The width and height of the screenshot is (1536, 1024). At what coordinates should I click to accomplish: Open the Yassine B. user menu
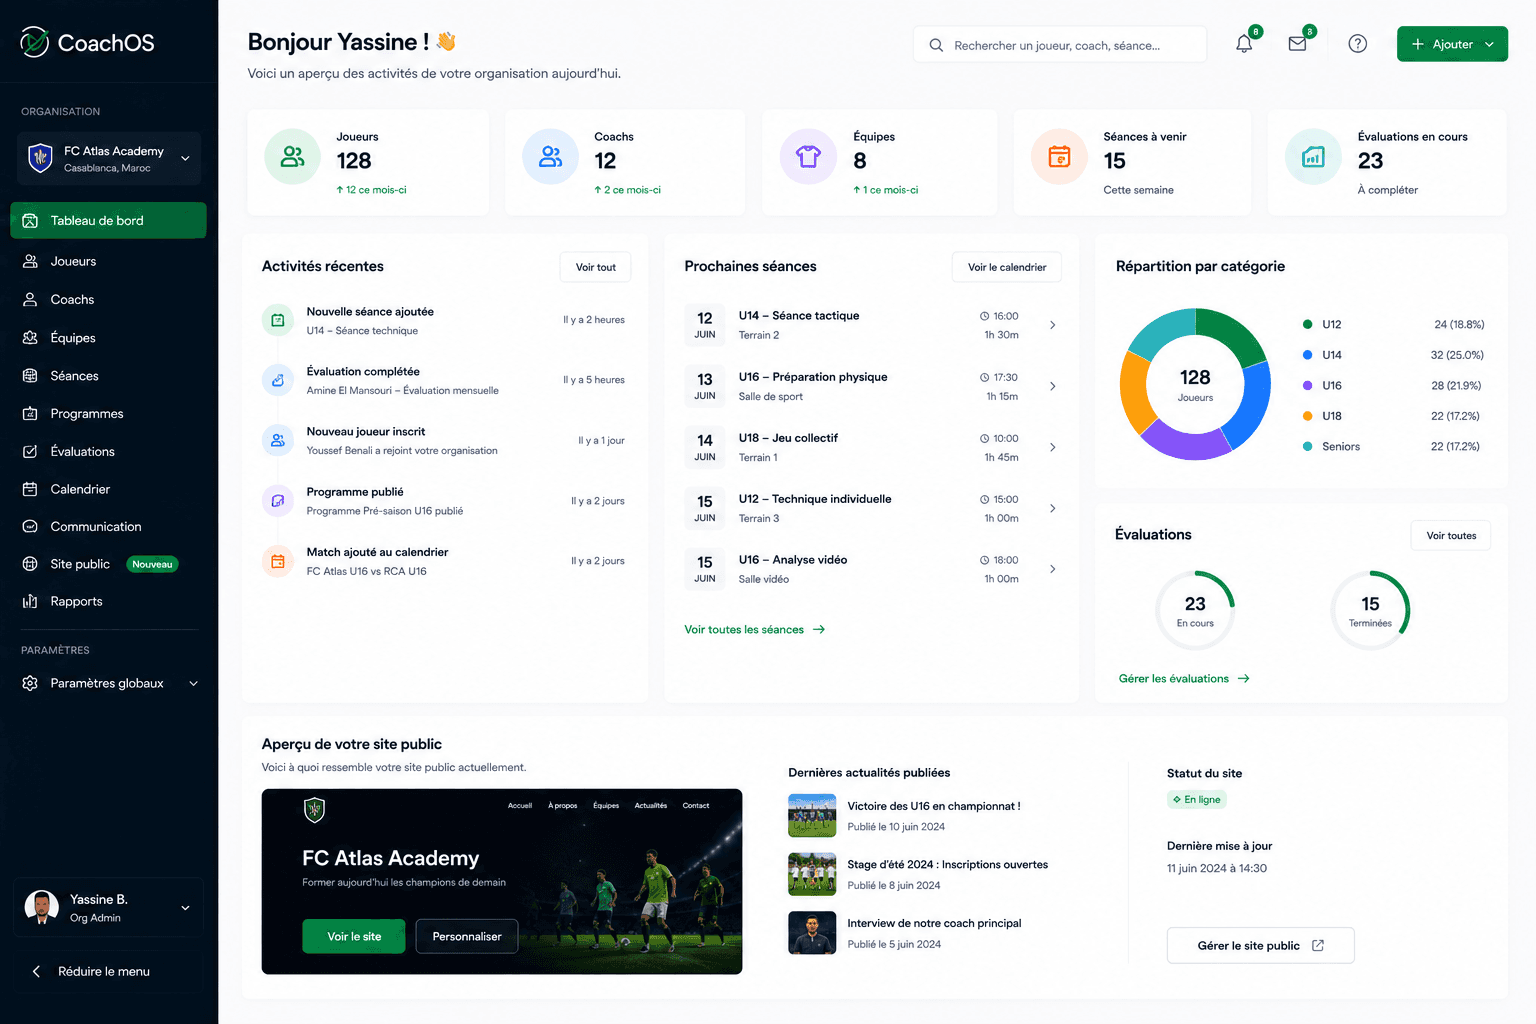(x=108, y=908)
